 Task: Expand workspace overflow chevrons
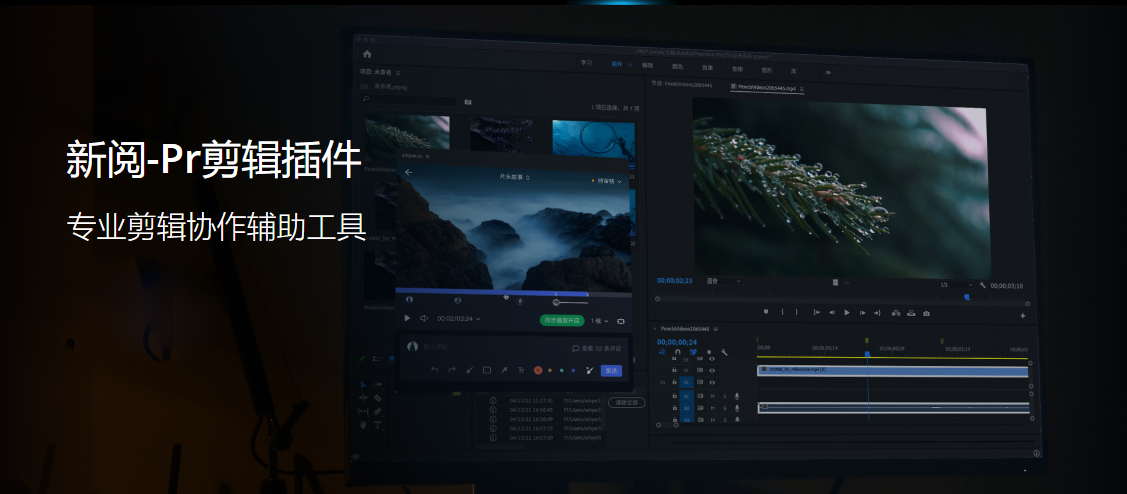click(x=827, y=72)
